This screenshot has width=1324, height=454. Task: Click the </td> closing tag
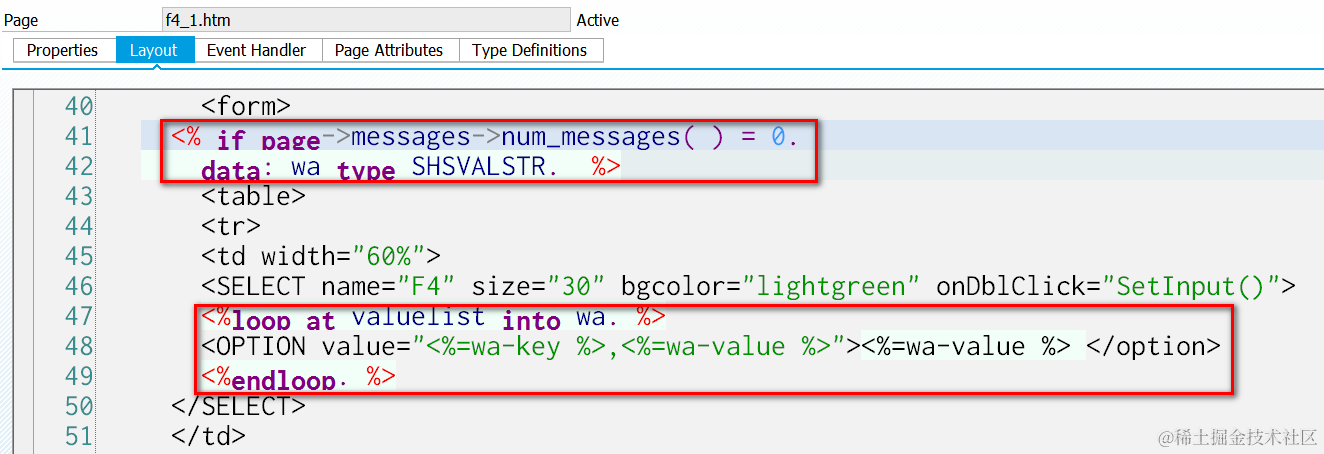point(208,436)
